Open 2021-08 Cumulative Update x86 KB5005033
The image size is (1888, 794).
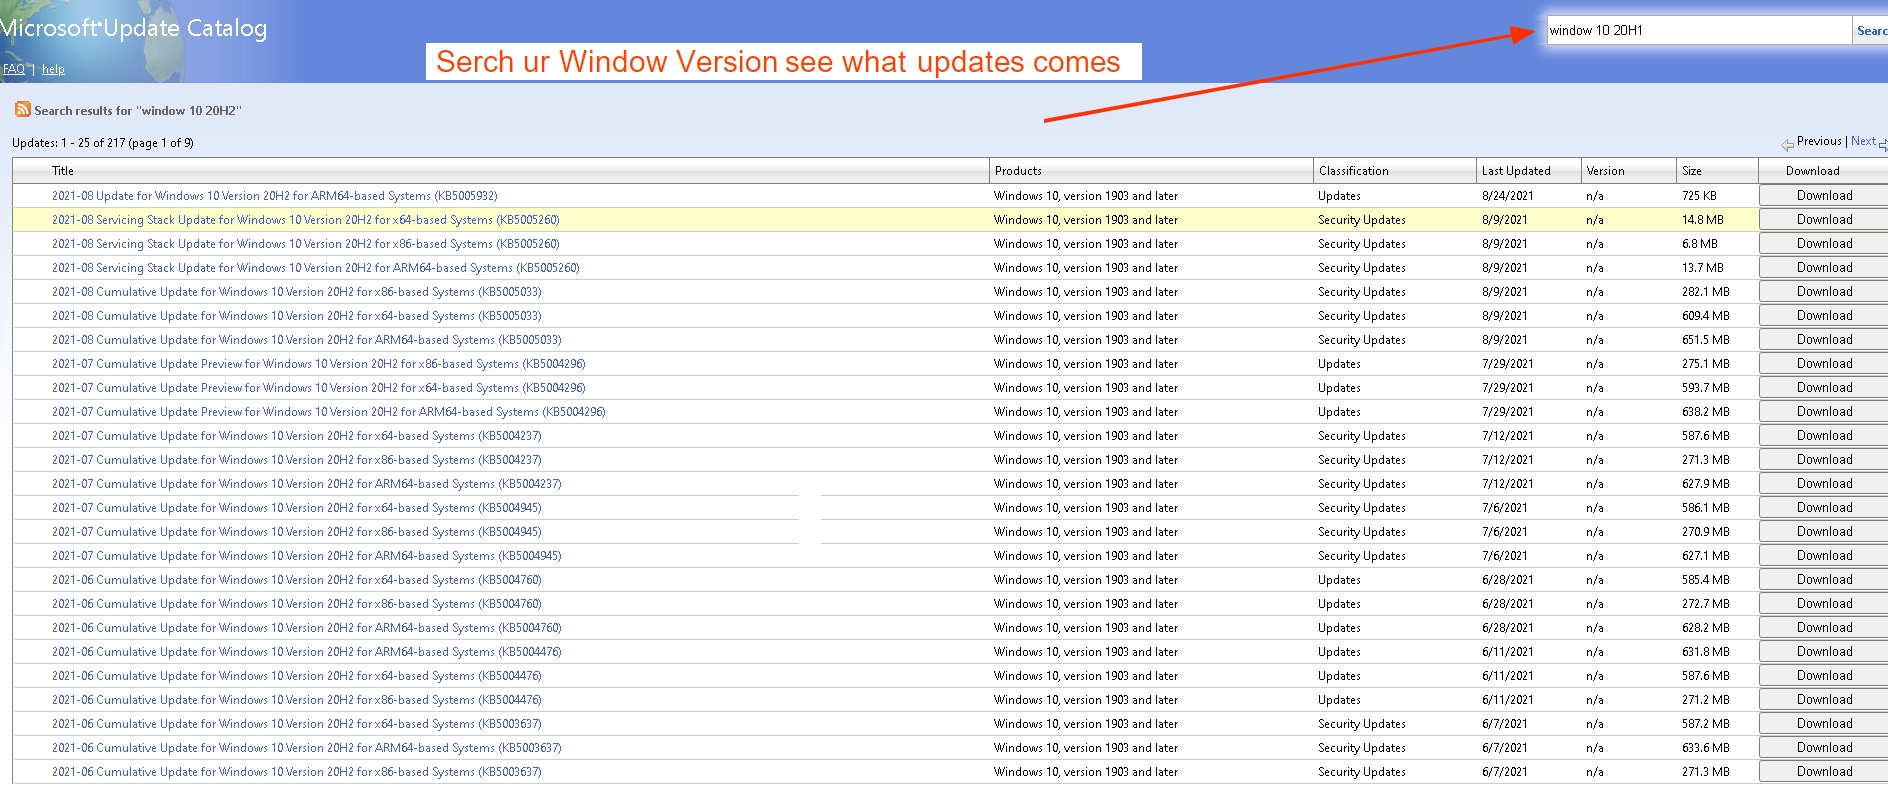point(297,292)
